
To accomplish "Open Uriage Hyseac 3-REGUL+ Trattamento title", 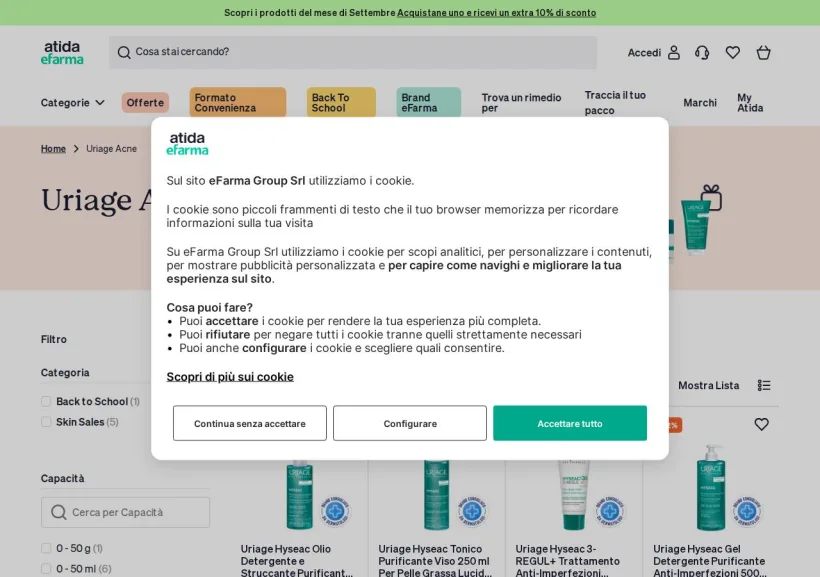I will pyautogui.click(x=567, y=561).
